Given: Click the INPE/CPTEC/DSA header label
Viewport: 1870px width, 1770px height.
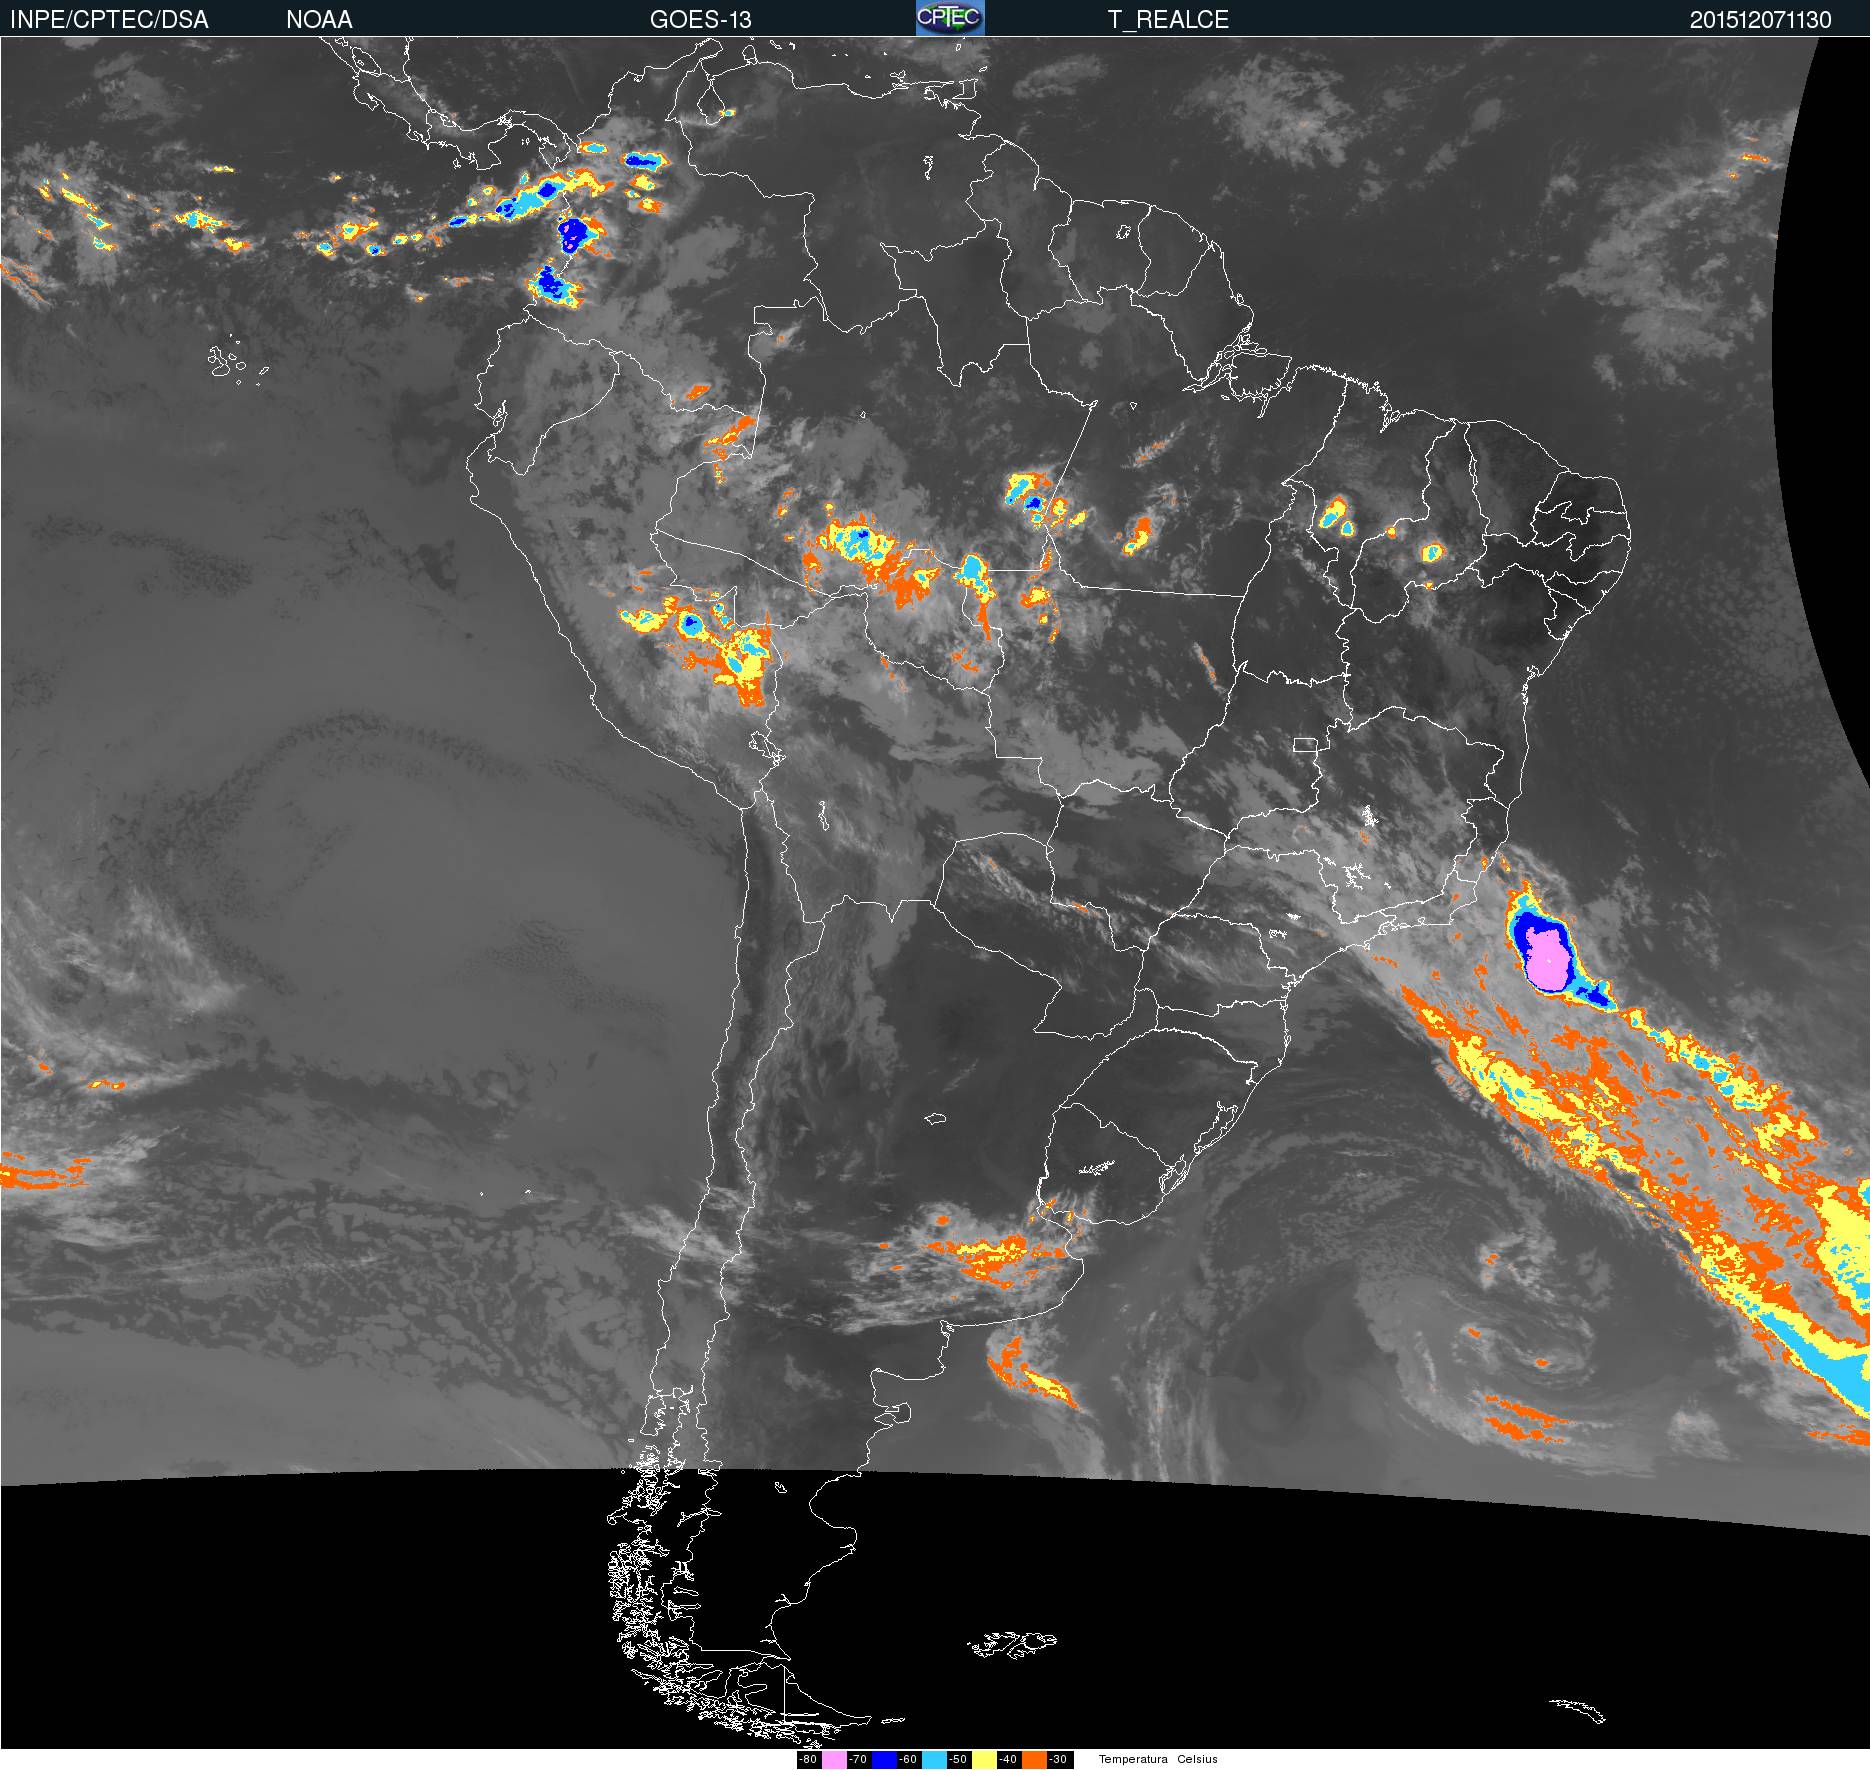Looking at the screenshot, I should [109, 20].
